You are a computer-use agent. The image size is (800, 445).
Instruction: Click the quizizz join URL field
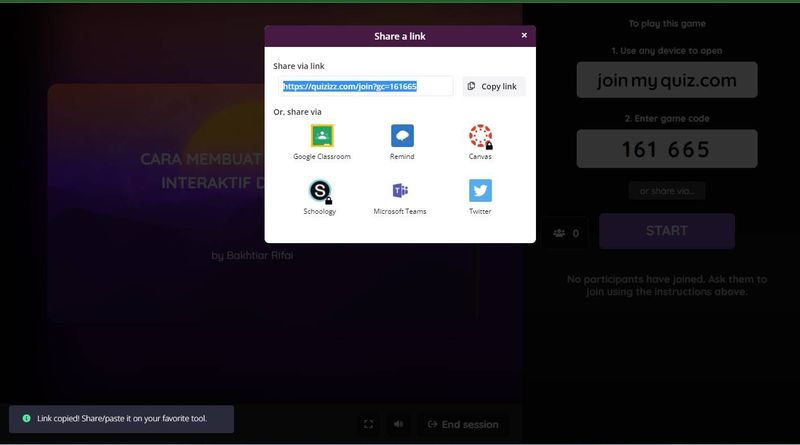(364, 86)
